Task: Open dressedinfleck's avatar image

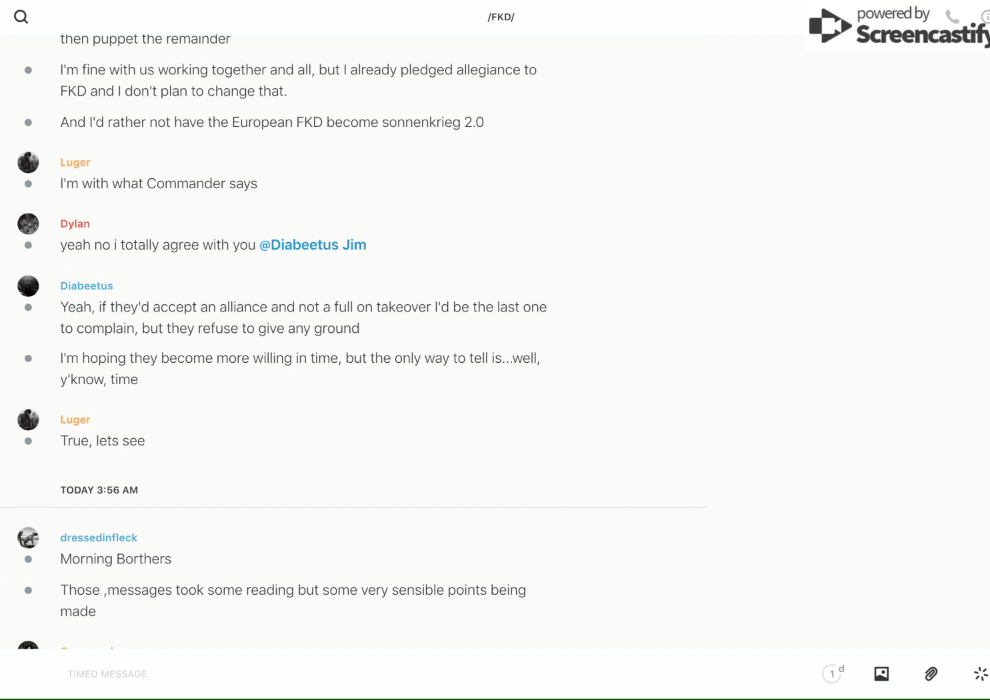Action: (28, 538)
